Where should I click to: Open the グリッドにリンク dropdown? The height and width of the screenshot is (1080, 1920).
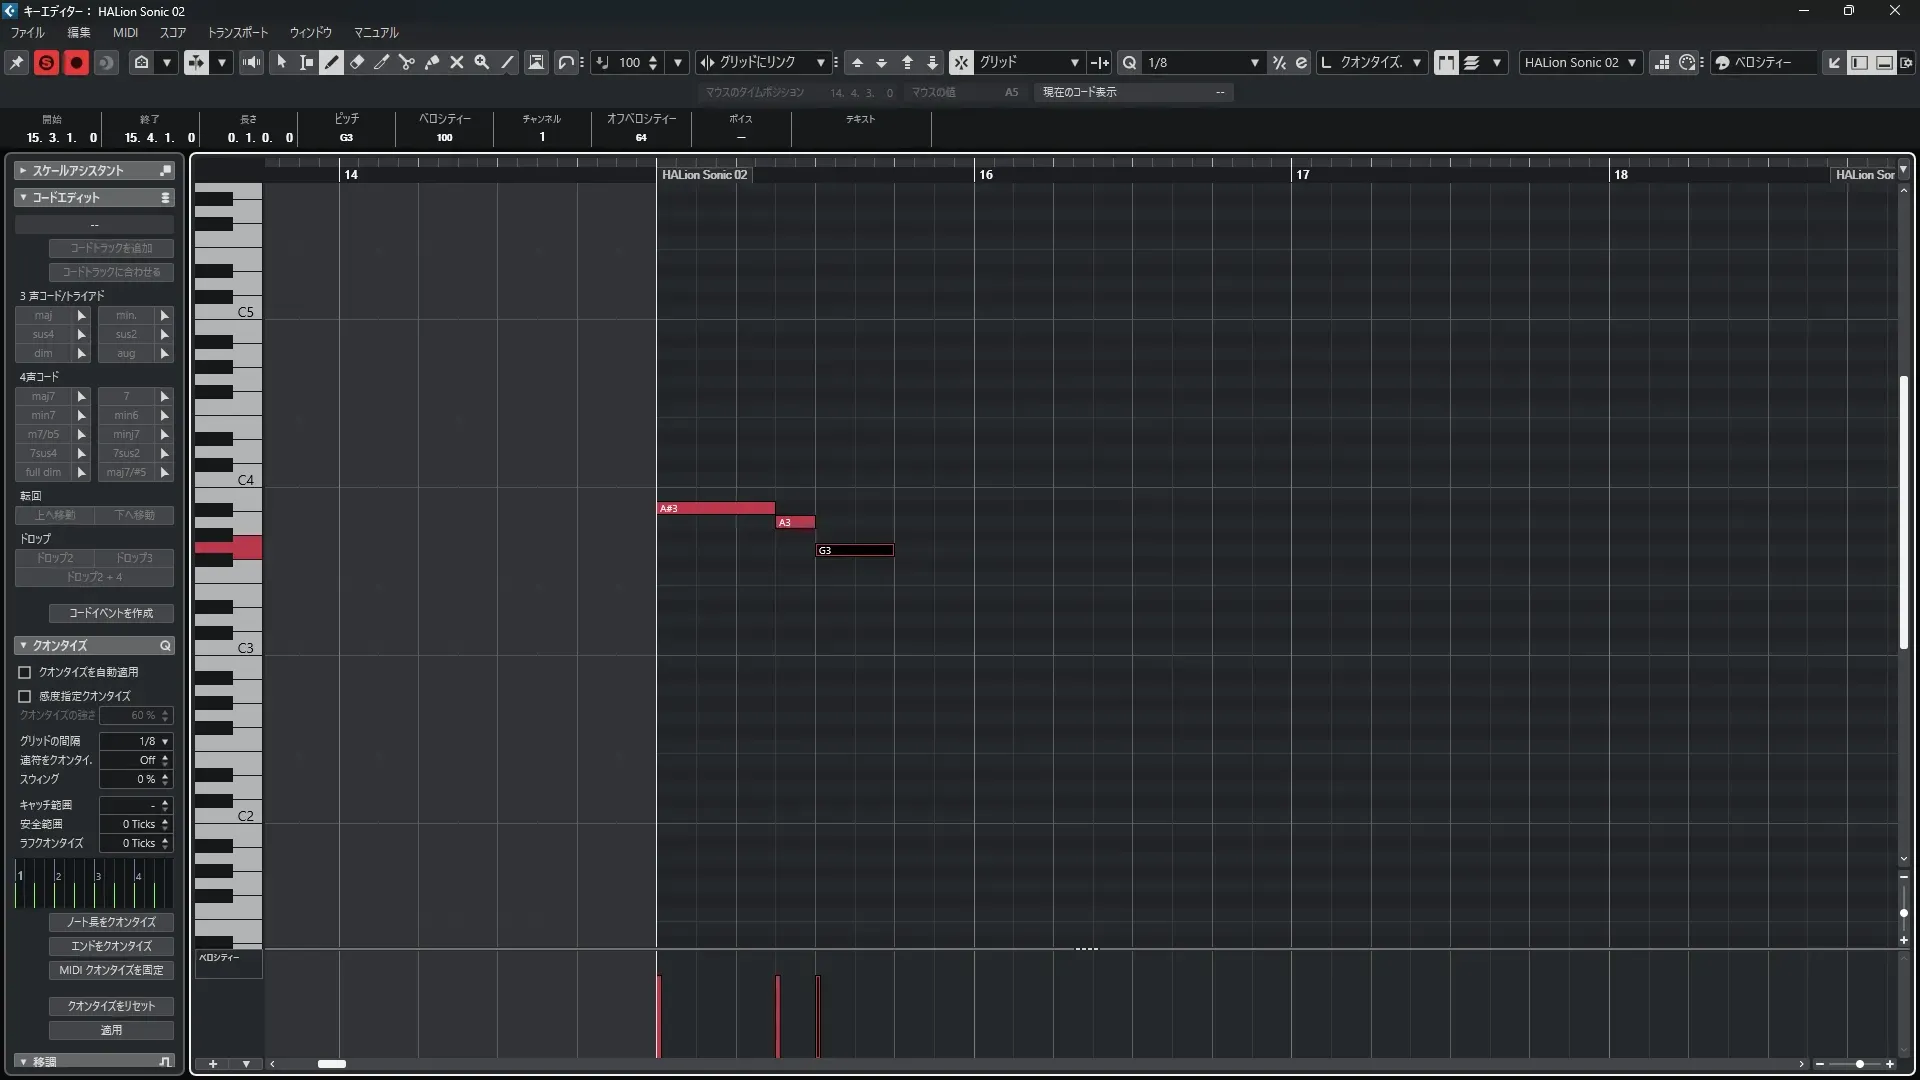tap(820, 62)
